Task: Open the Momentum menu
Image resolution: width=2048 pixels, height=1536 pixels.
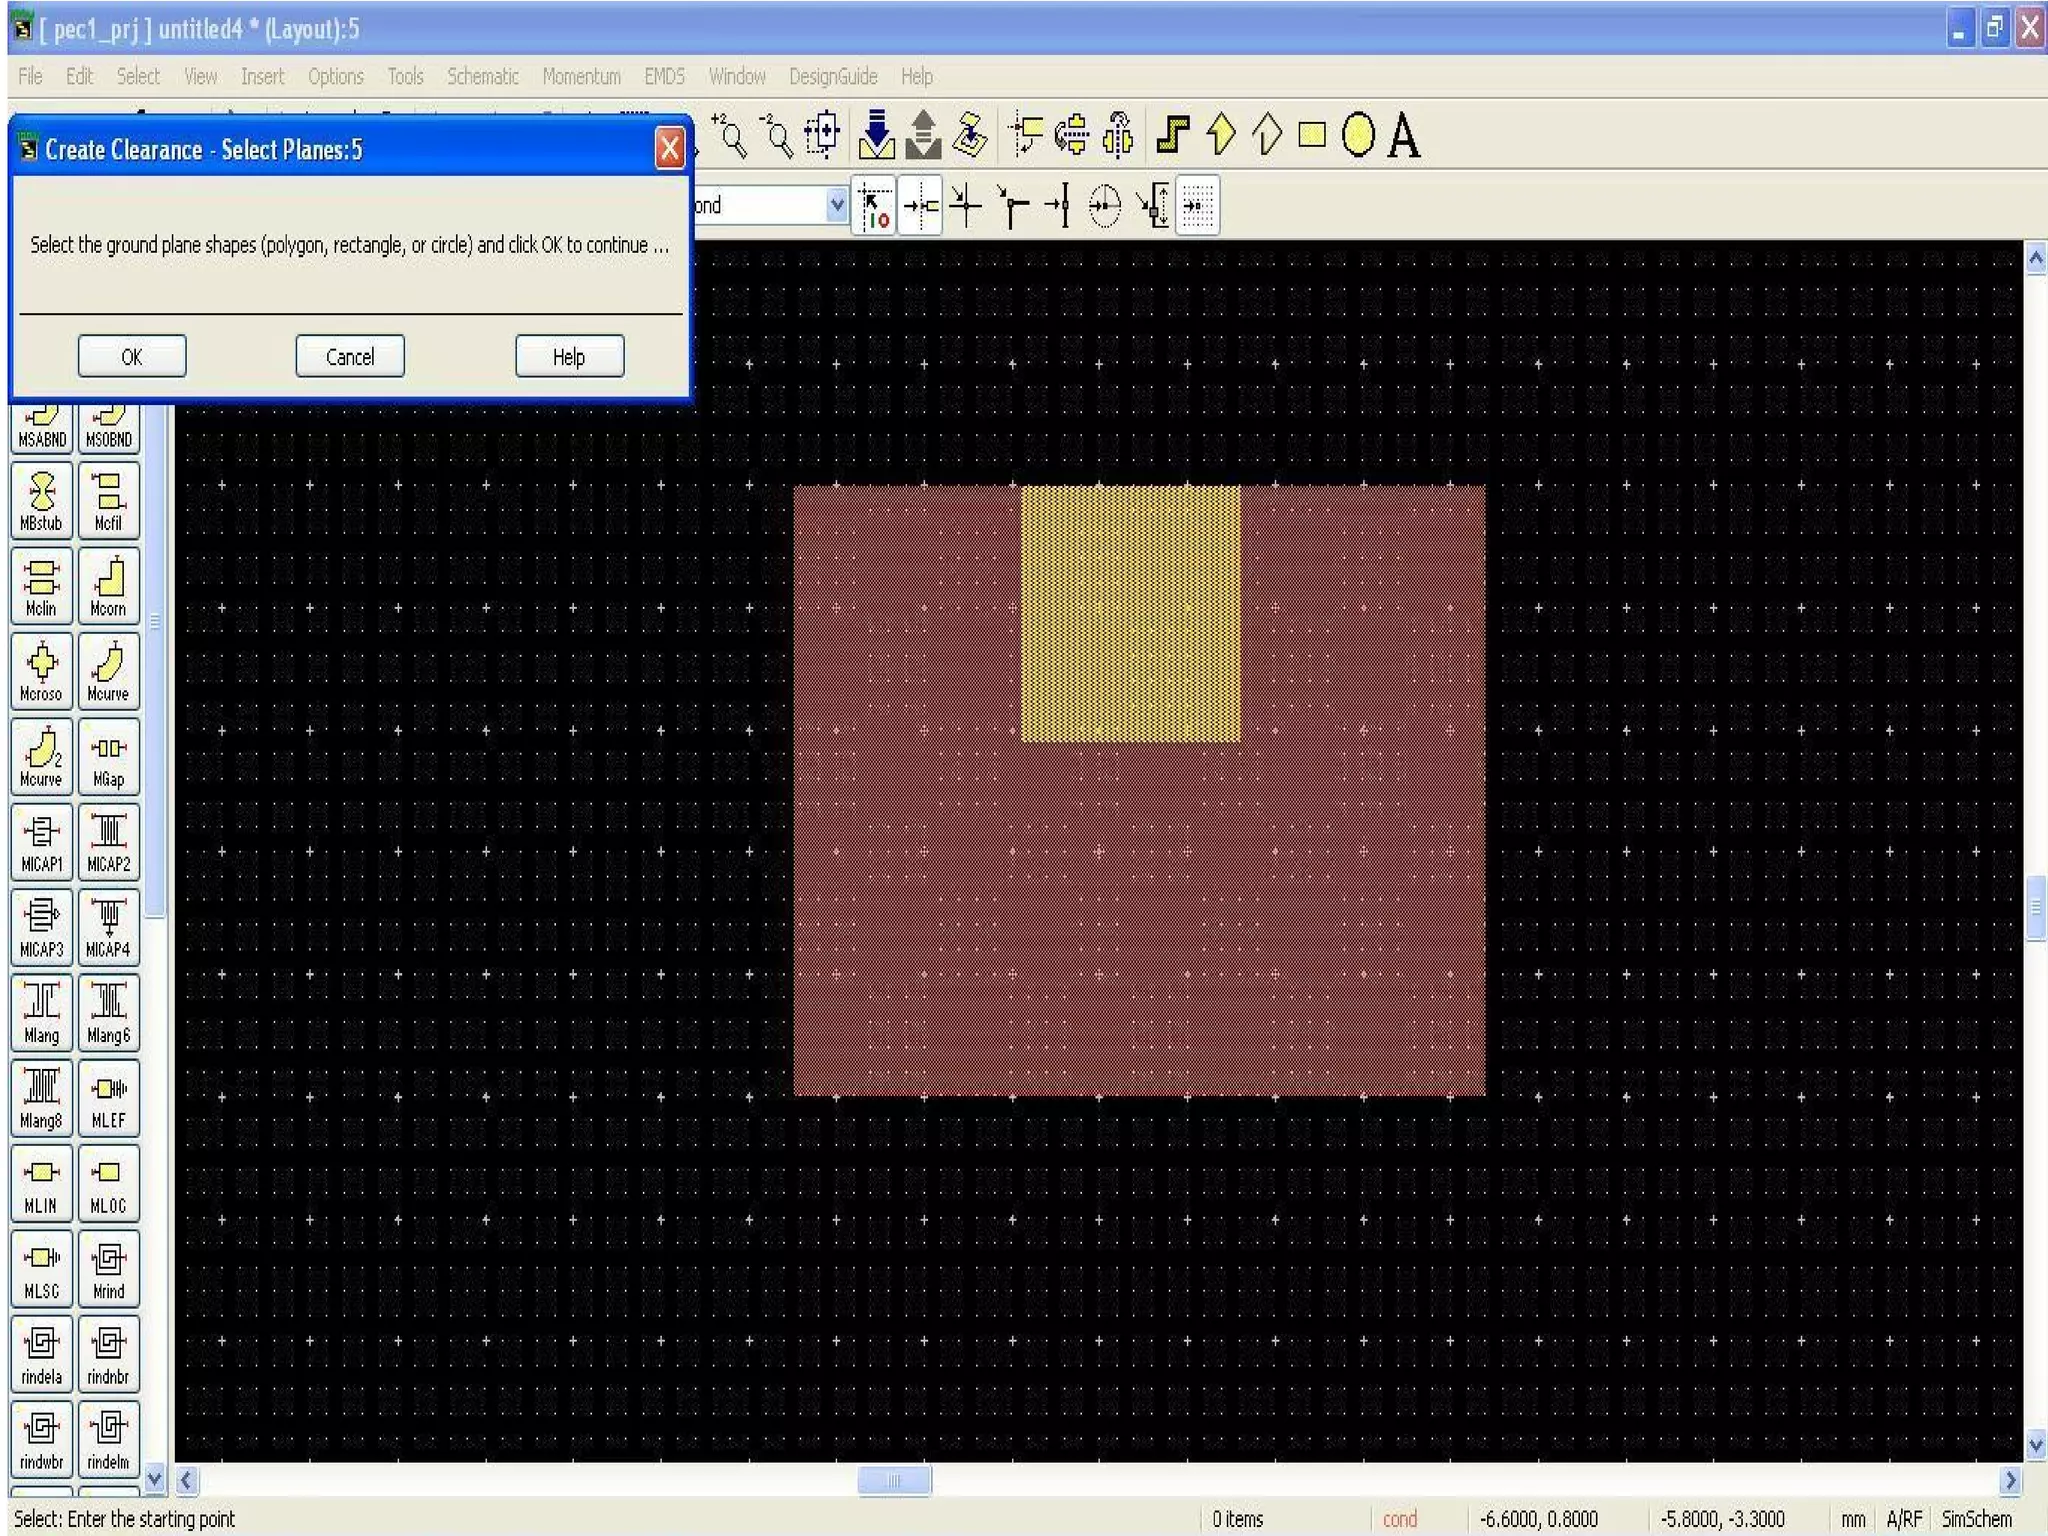Action: pos(581,77)
